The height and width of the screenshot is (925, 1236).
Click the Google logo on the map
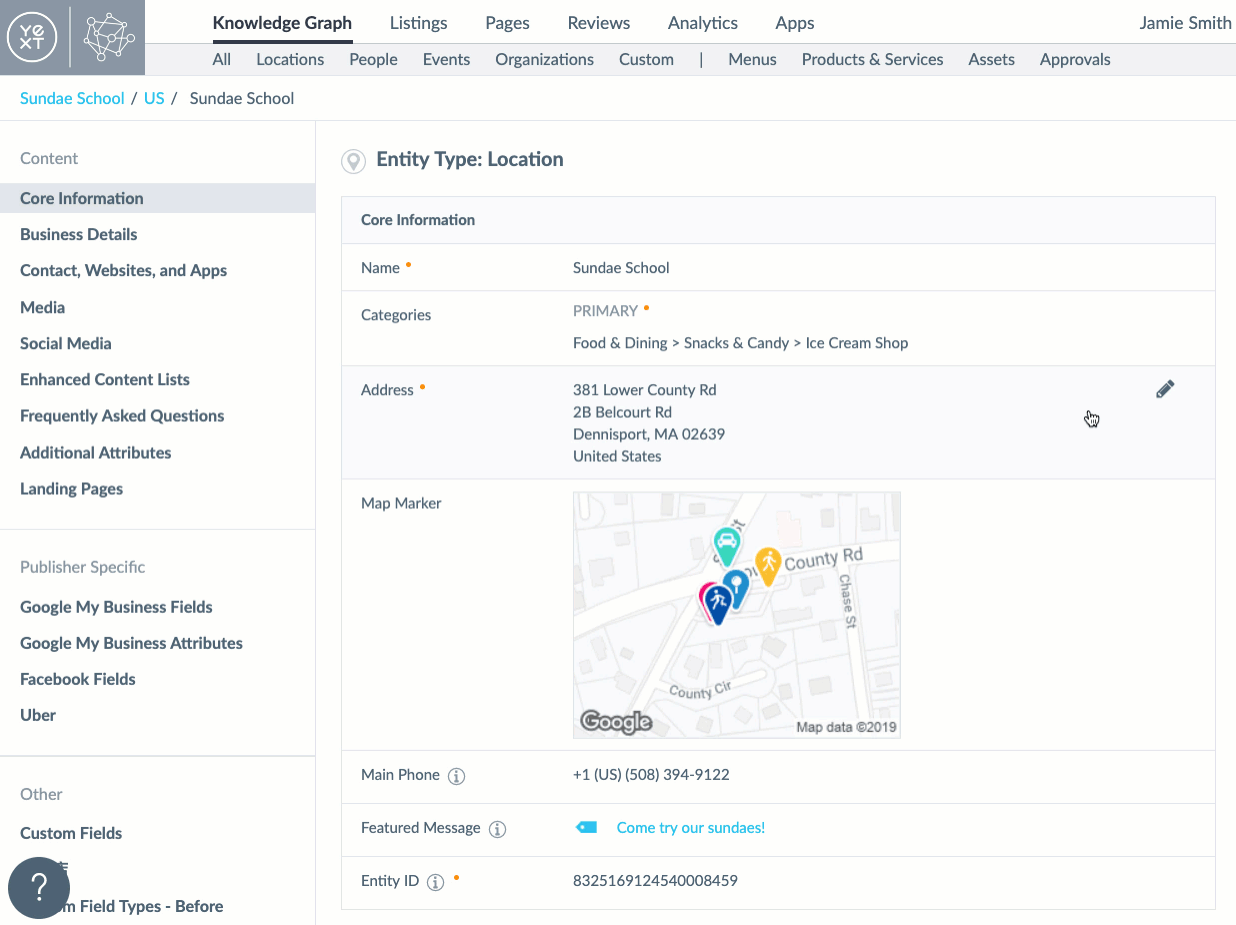[x=616, y=721]
